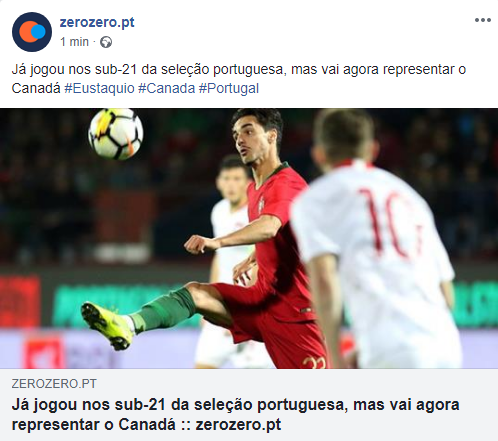Follow the #Portugal hashtag
498x441 pixels.
click(229, 89)
